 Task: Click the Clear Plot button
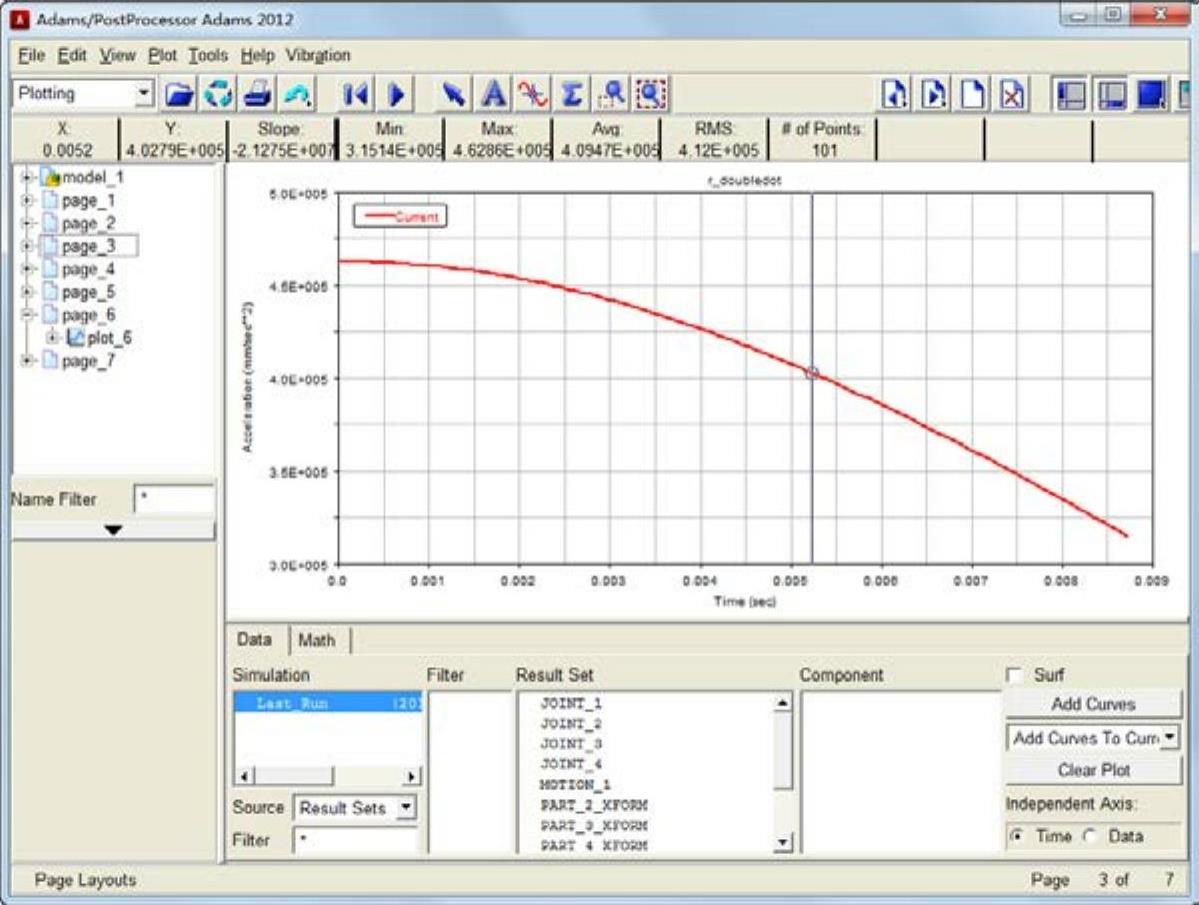coord(1093,771)
